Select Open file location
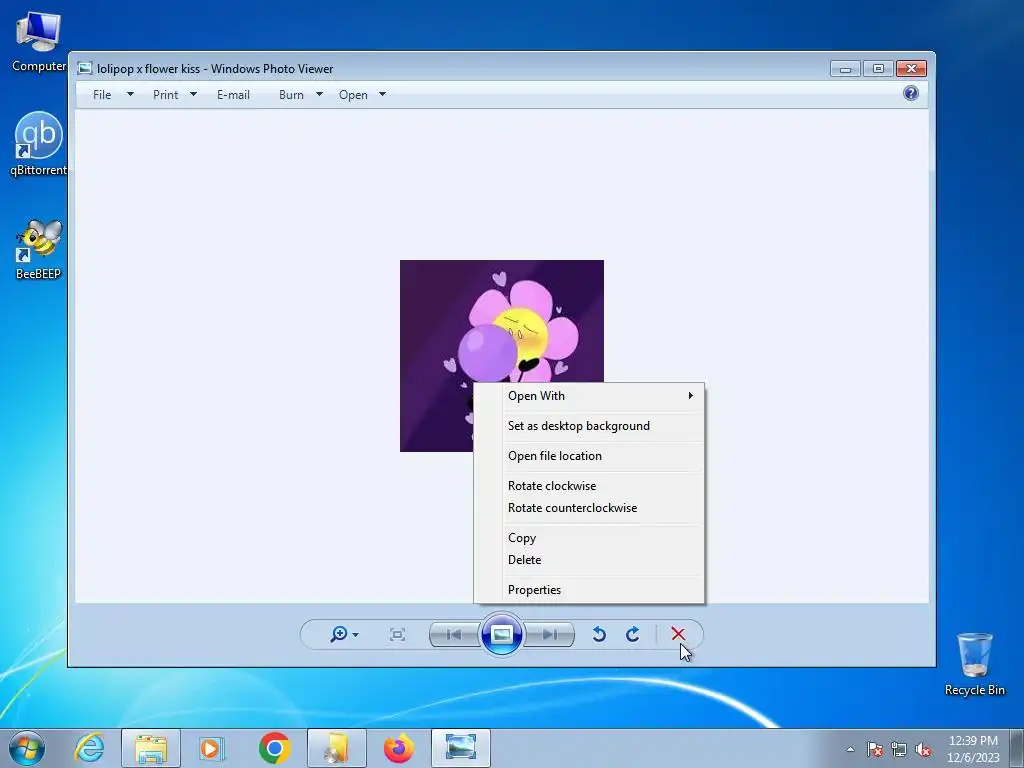 tap(589, 456)
